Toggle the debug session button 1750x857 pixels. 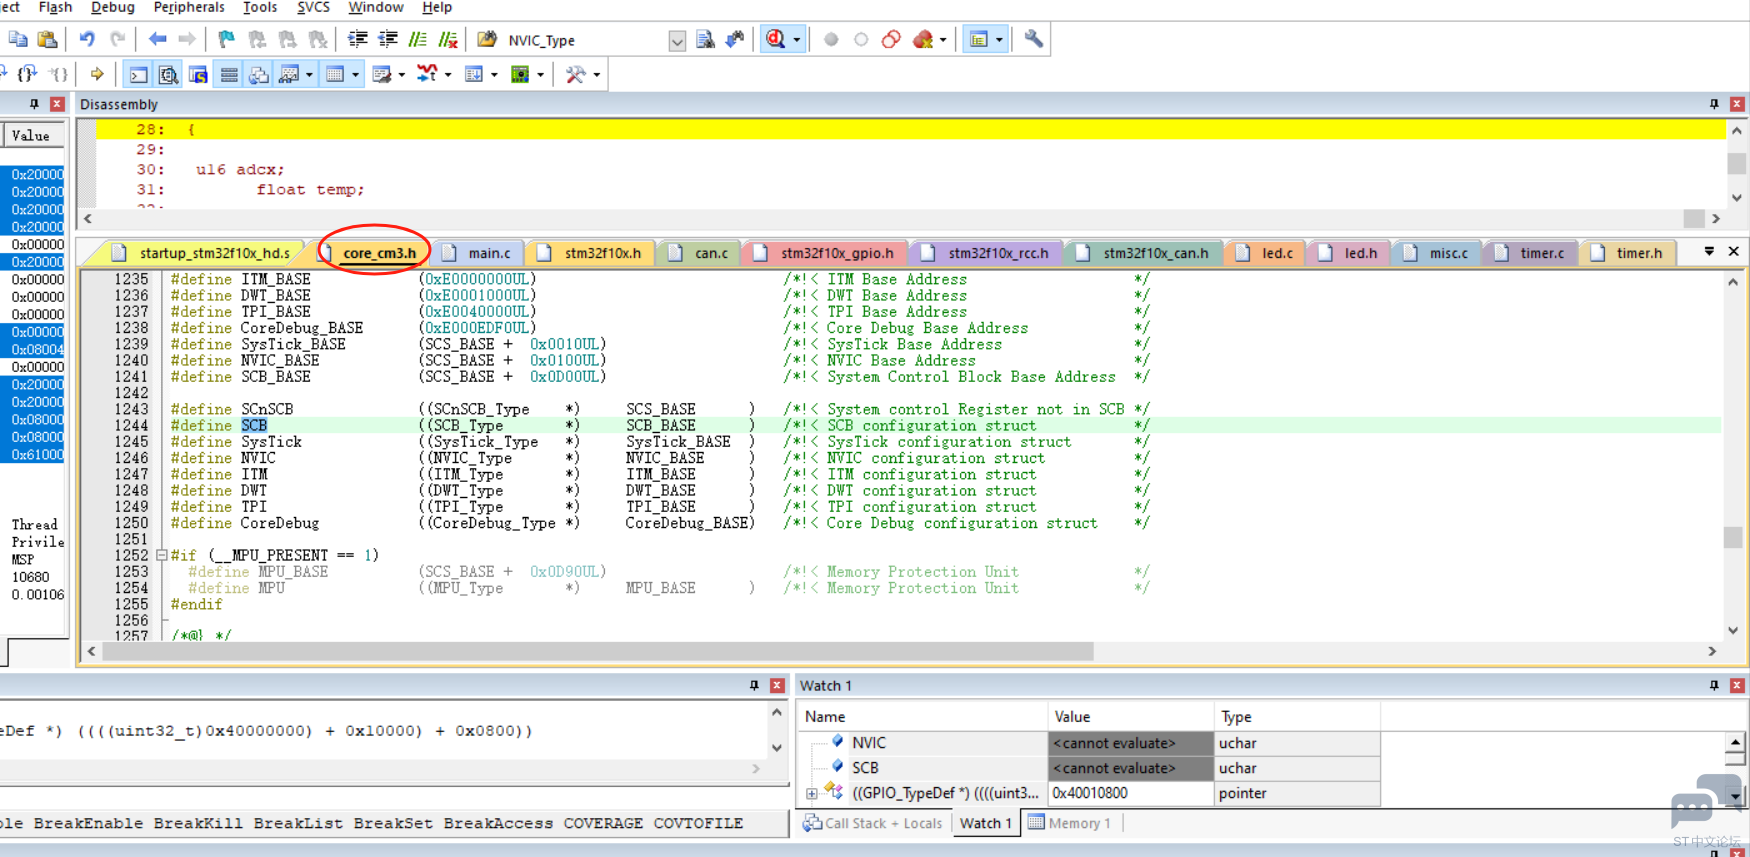pyautogui.click(x=775, y=40)
